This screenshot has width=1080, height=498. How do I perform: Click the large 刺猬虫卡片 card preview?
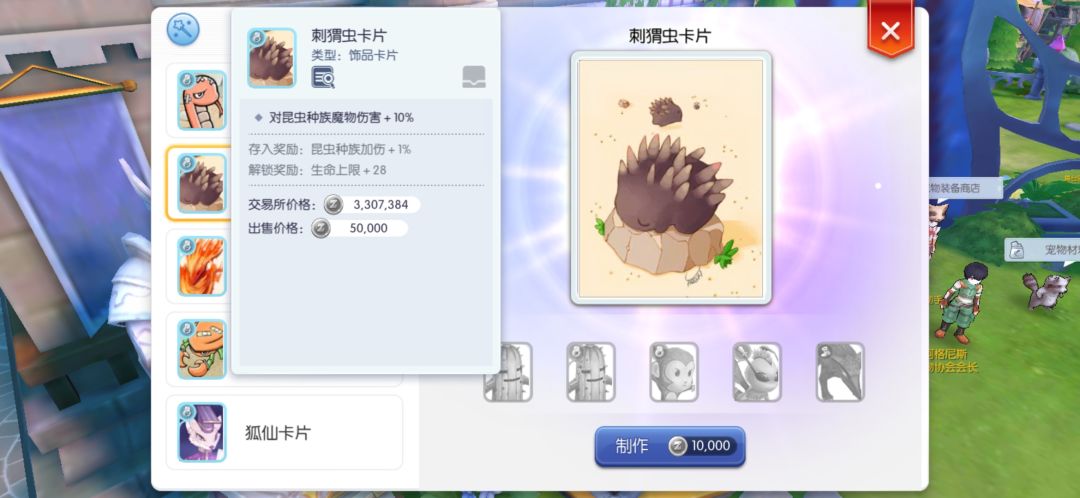[671, 178]
